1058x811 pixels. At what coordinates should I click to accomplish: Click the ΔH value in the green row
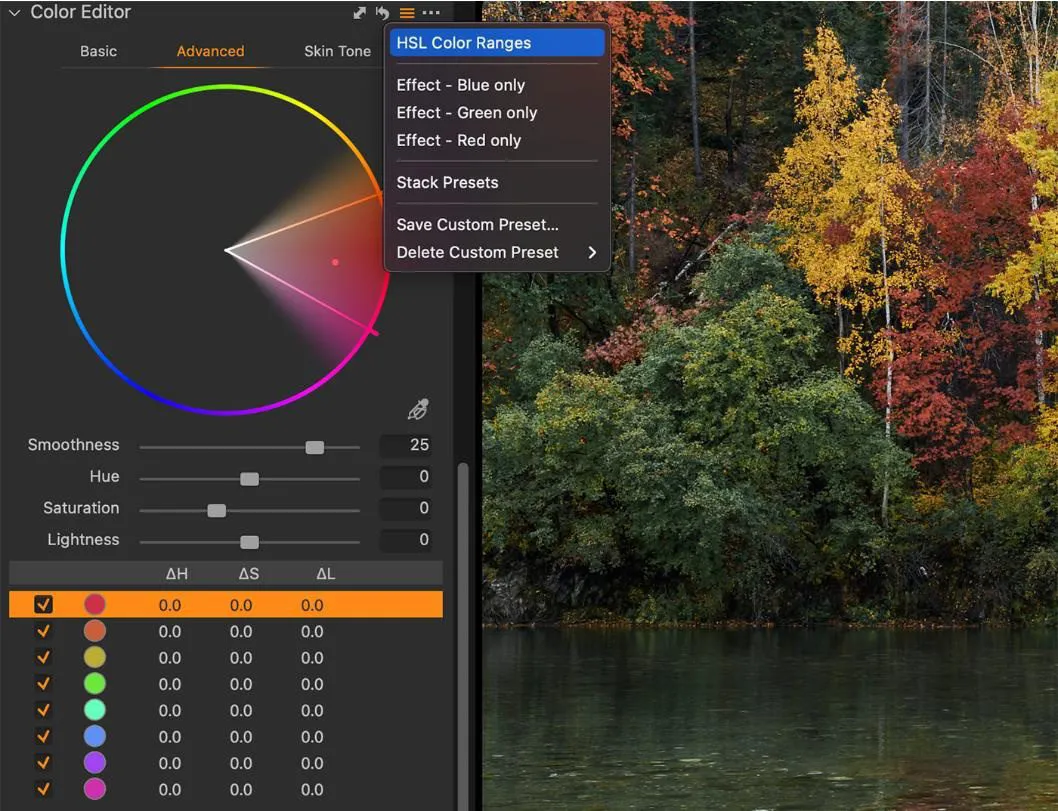[169, 684]
